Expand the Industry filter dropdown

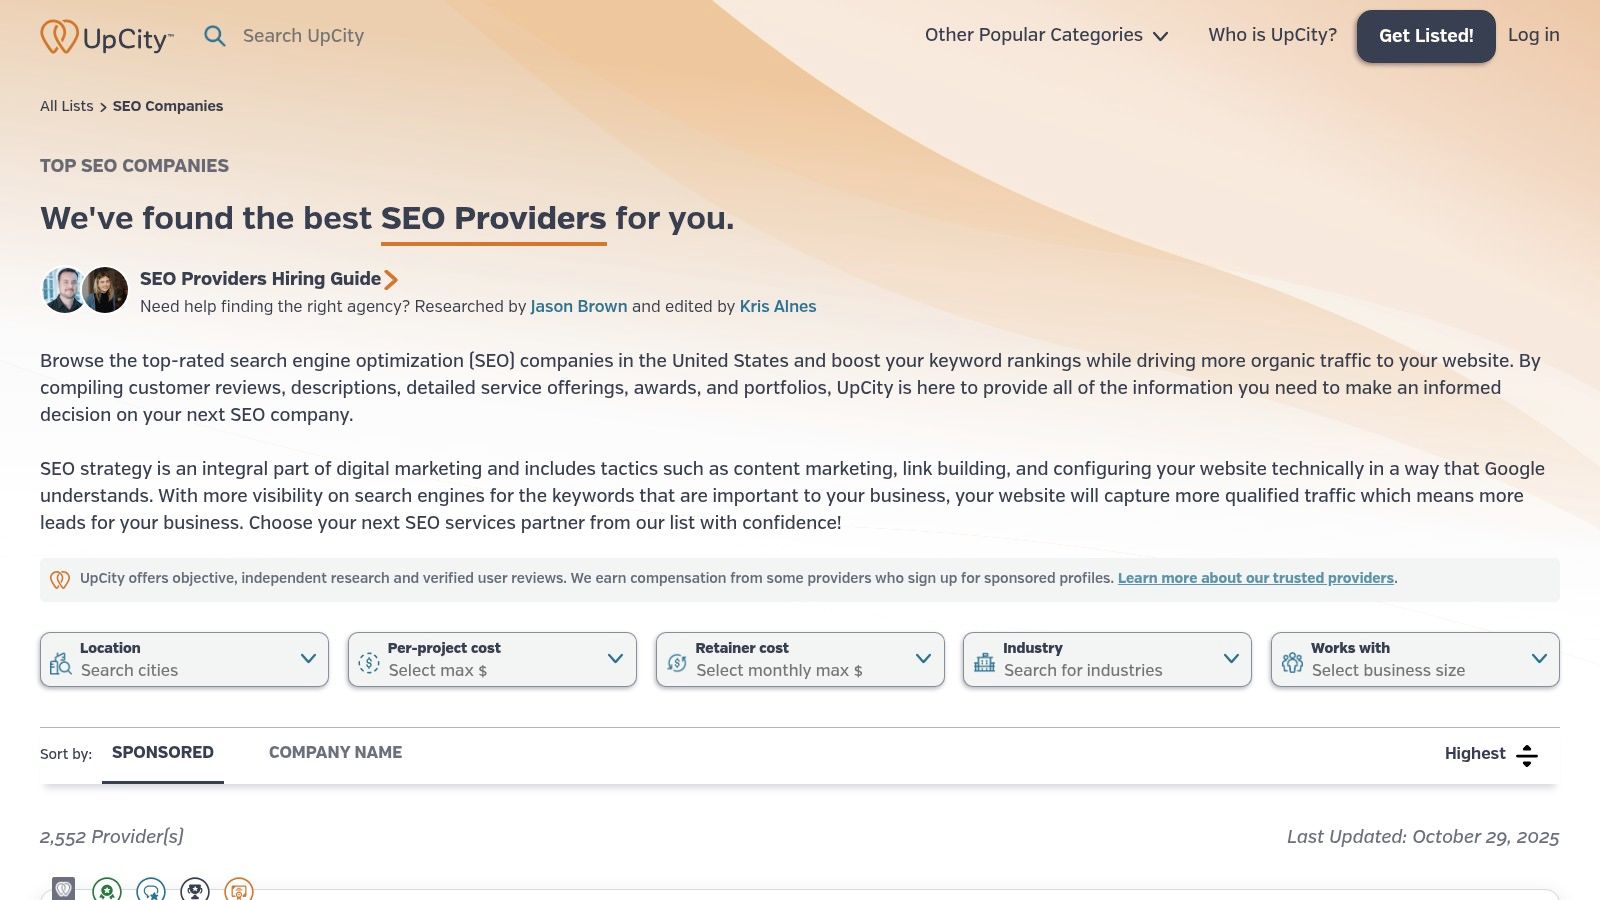pos(1107,660)
